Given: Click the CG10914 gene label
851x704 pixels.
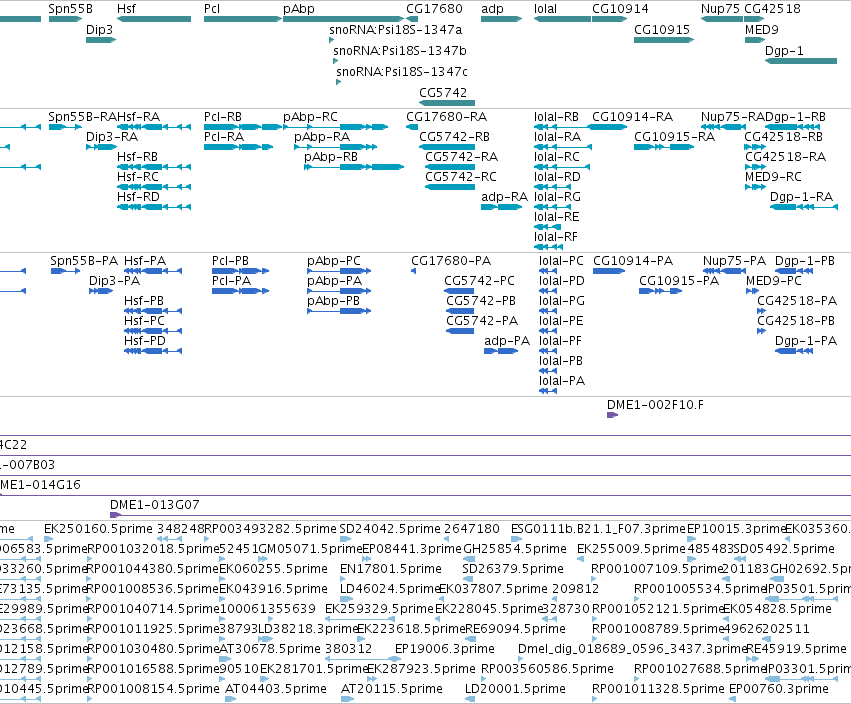Looking at the screenshot, I should pos(620,9).
